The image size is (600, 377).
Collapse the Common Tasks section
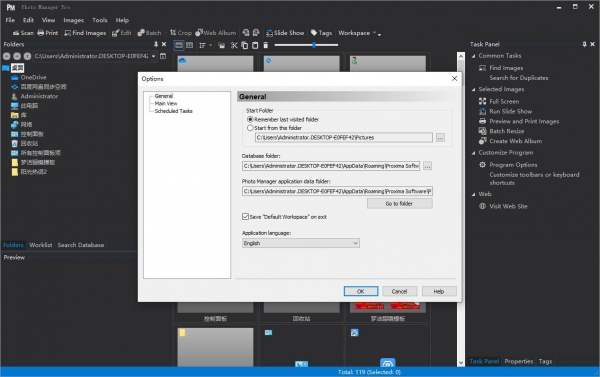click(x=473, y=56)
